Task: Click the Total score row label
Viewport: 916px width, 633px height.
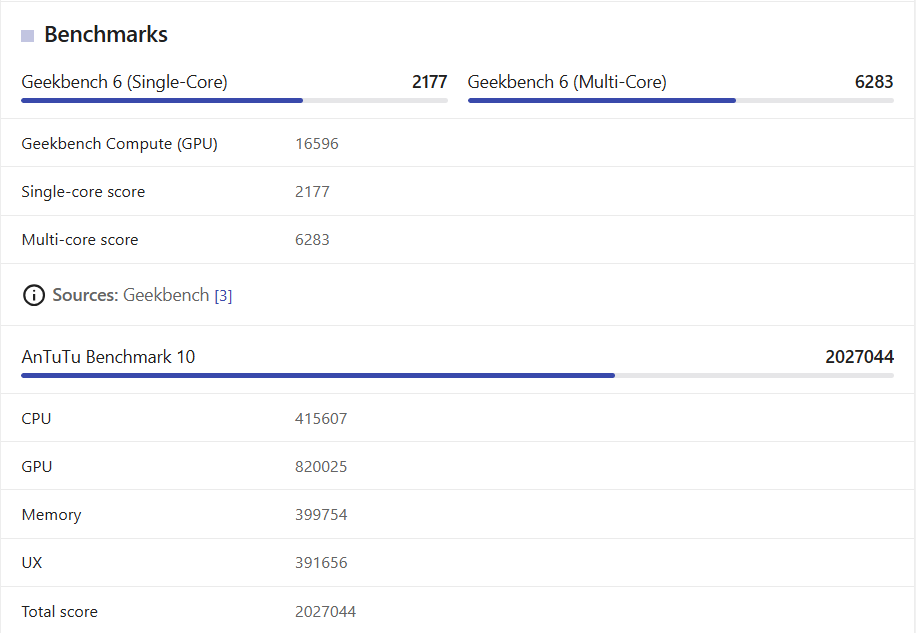Action: [x=60, y=611]
